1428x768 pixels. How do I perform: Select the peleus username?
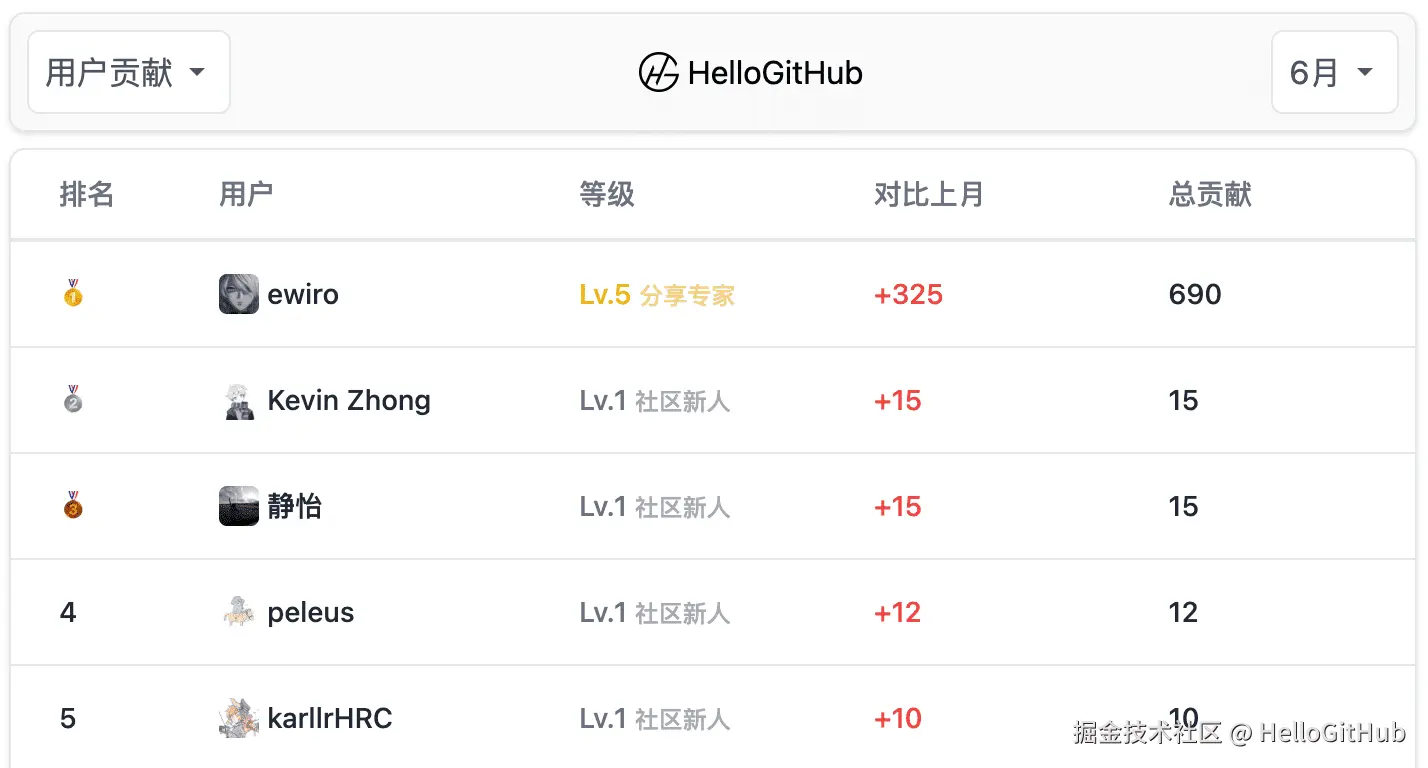(x=311, y=612)
